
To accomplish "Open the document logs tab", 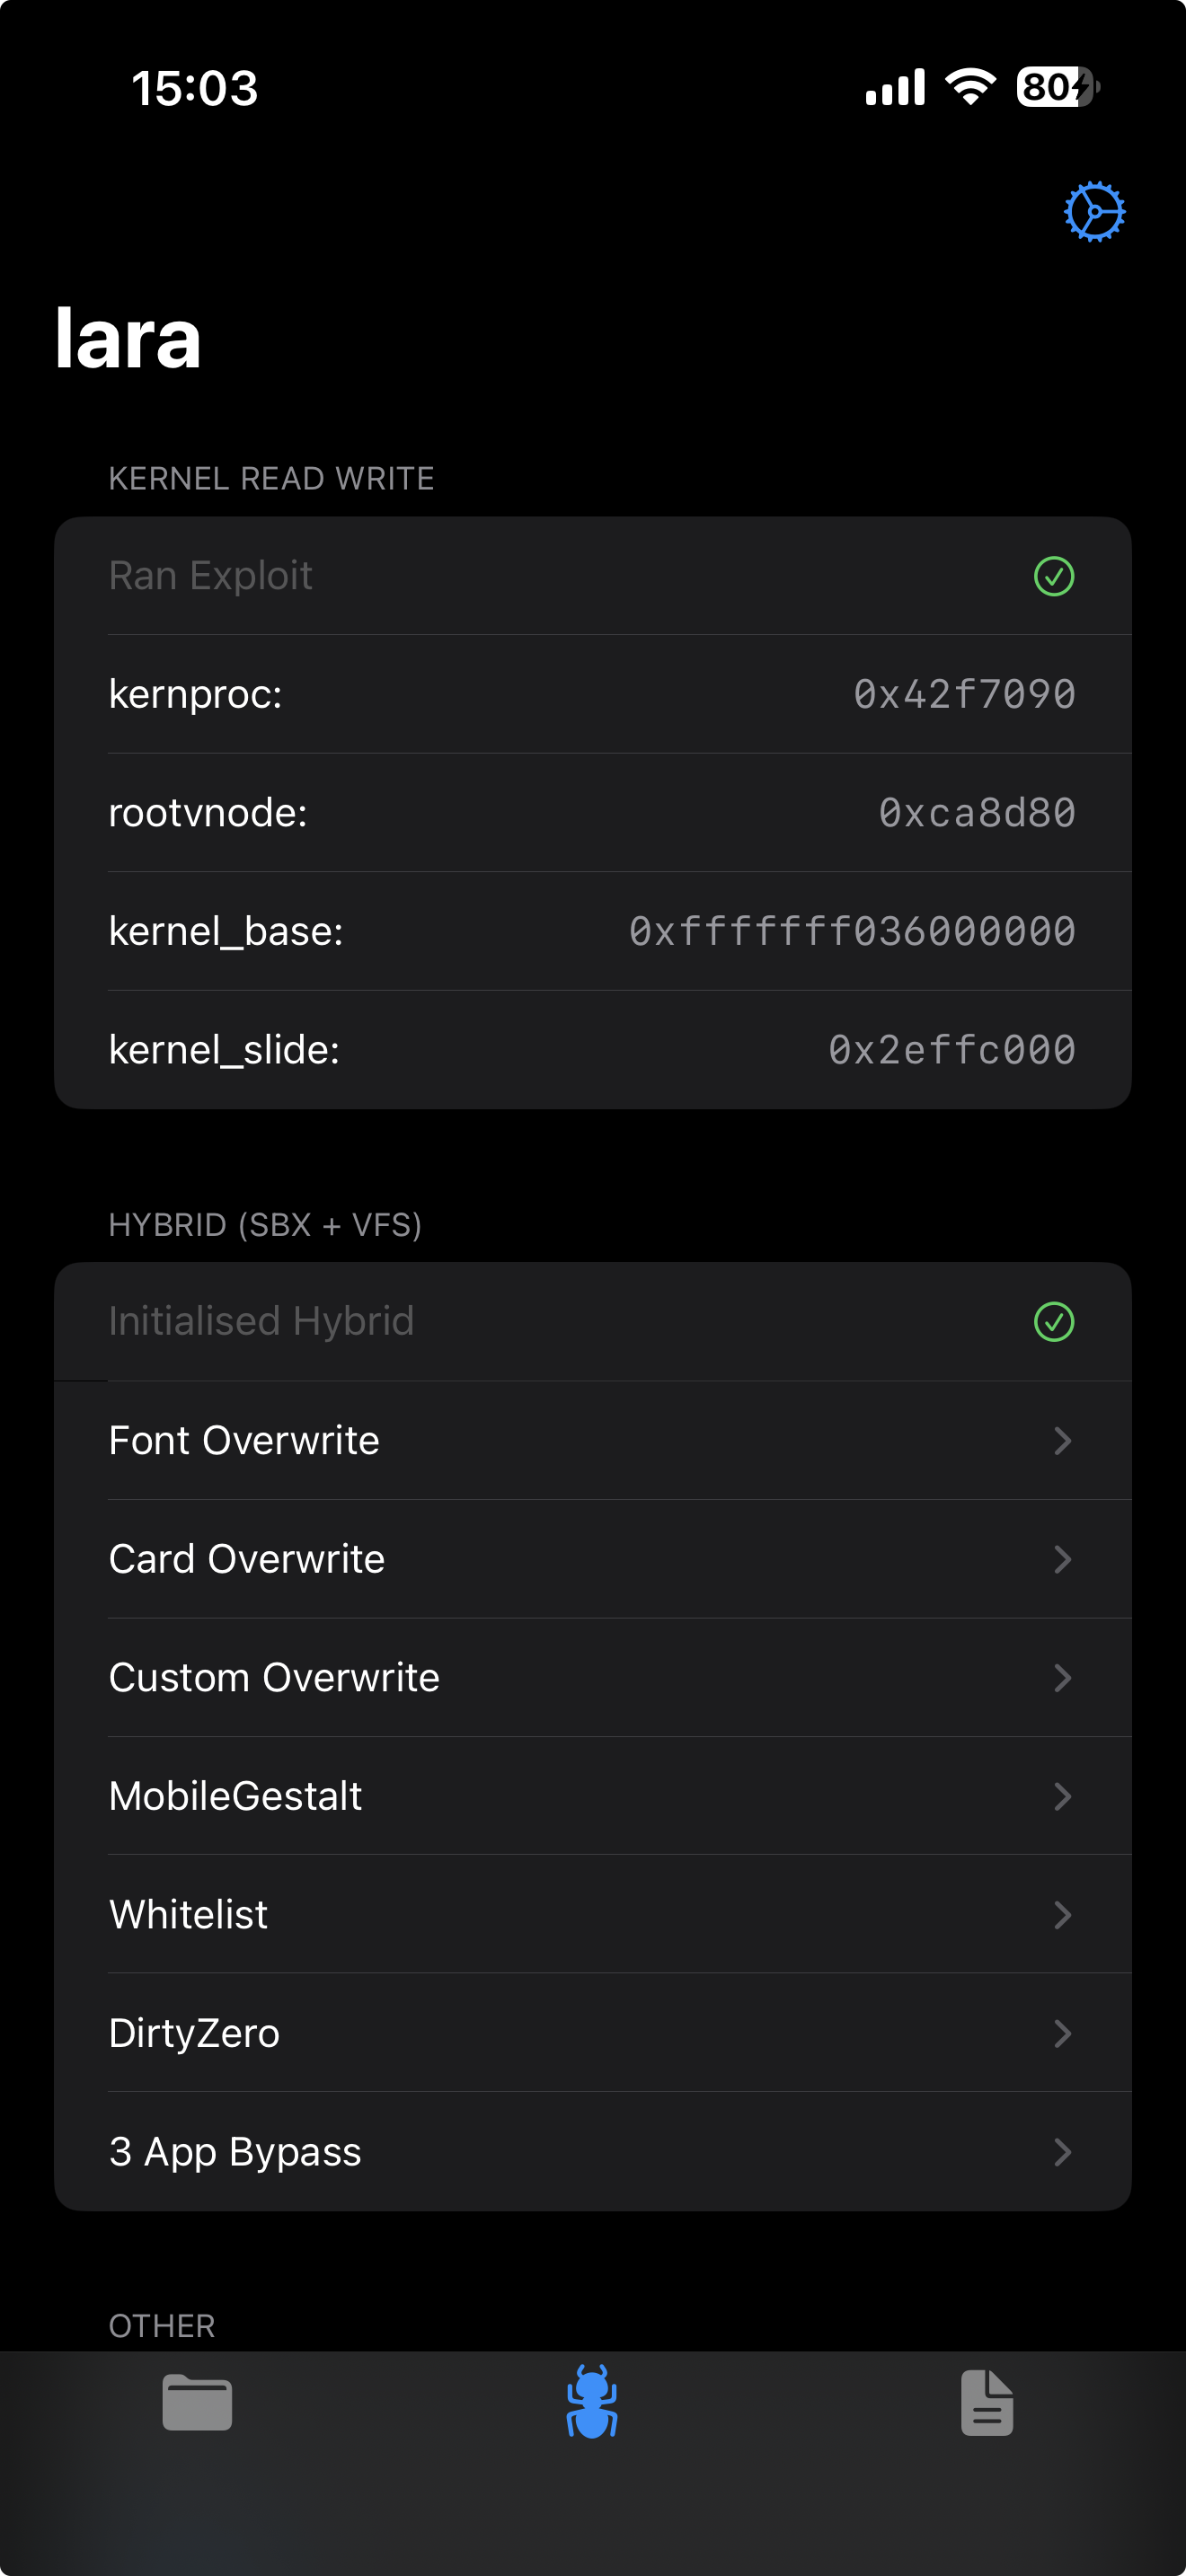I will [x=987, y=2402].
